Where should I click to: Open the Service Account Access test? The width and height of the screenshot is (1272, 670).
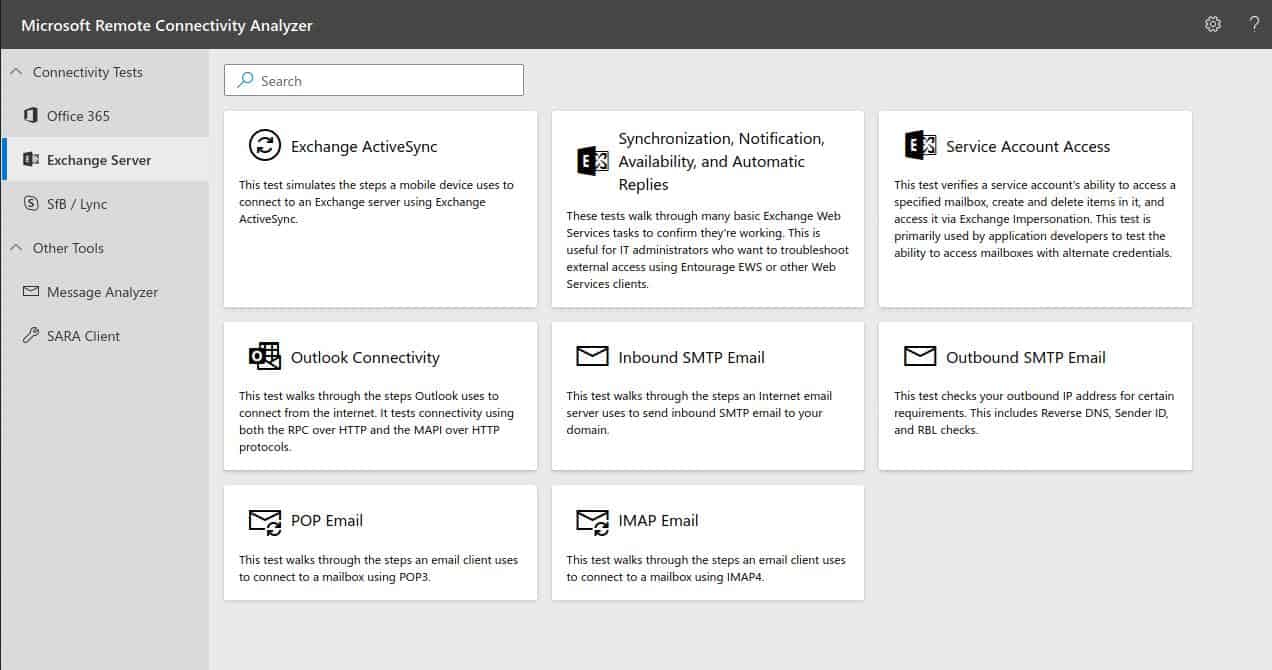click(x=1035, y=209)
